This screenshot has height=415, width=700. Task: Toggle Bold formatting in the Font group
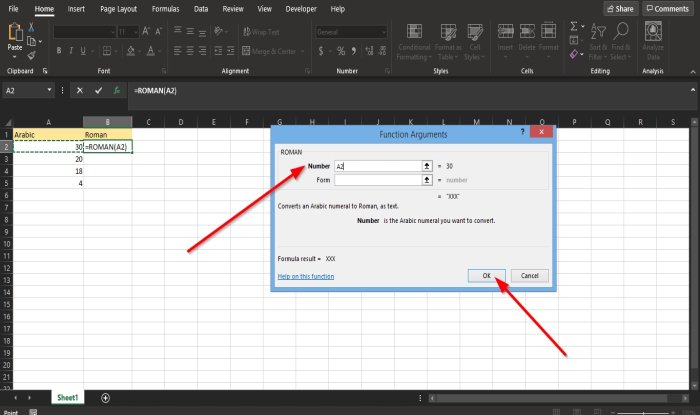point(59,51)
